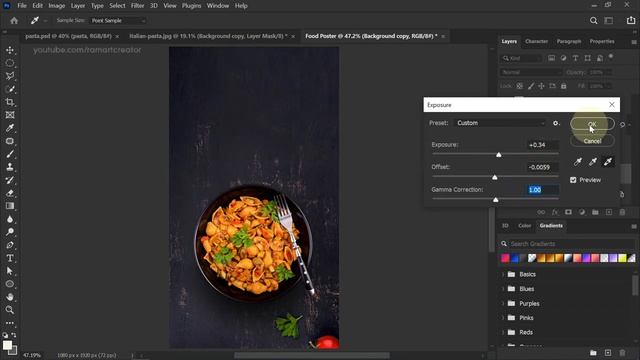The height and width of the screenshot is (360, 640).
Task: Open the Window menu
Action: point(218,6)
